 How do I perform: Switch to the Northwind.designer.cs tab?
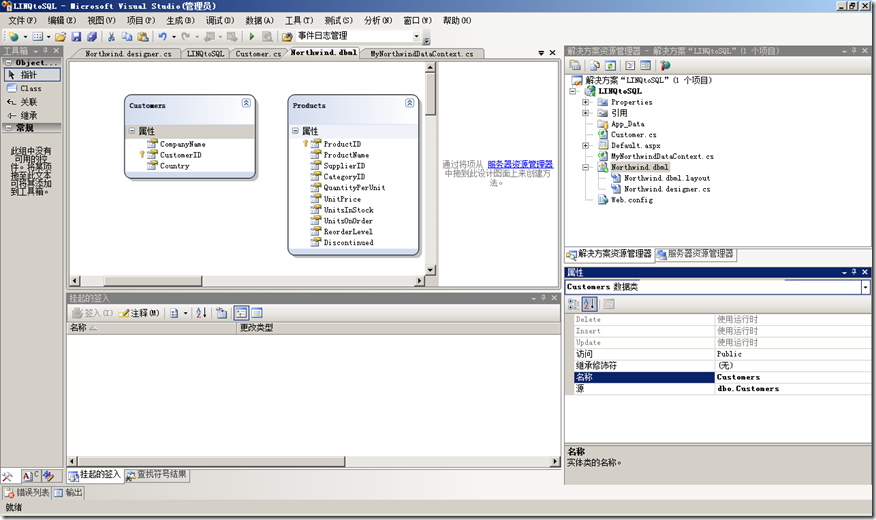coord(128,54)
